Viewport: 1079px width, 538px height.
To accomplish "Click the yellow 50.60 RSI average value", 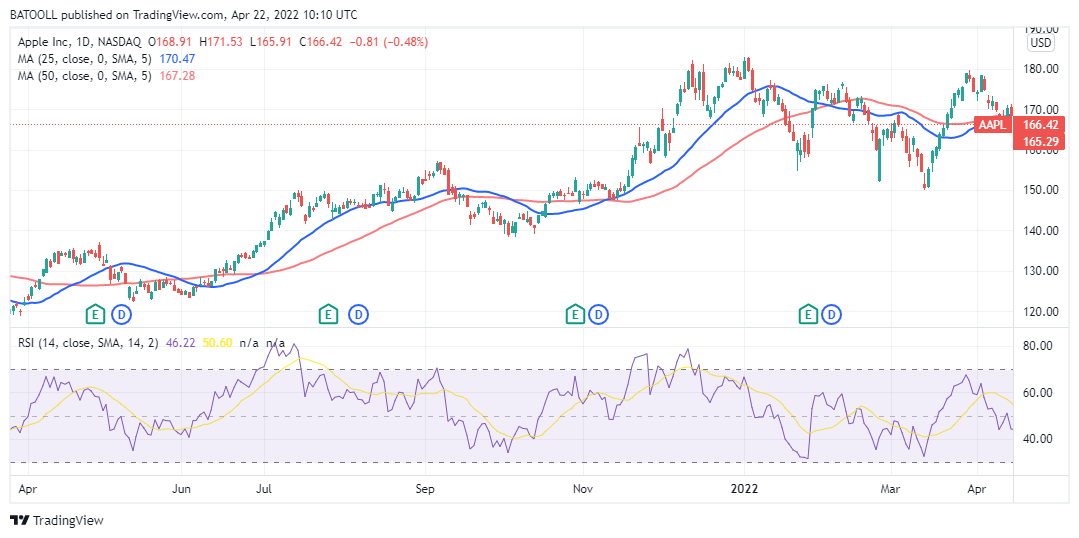I will pos(217,341).
